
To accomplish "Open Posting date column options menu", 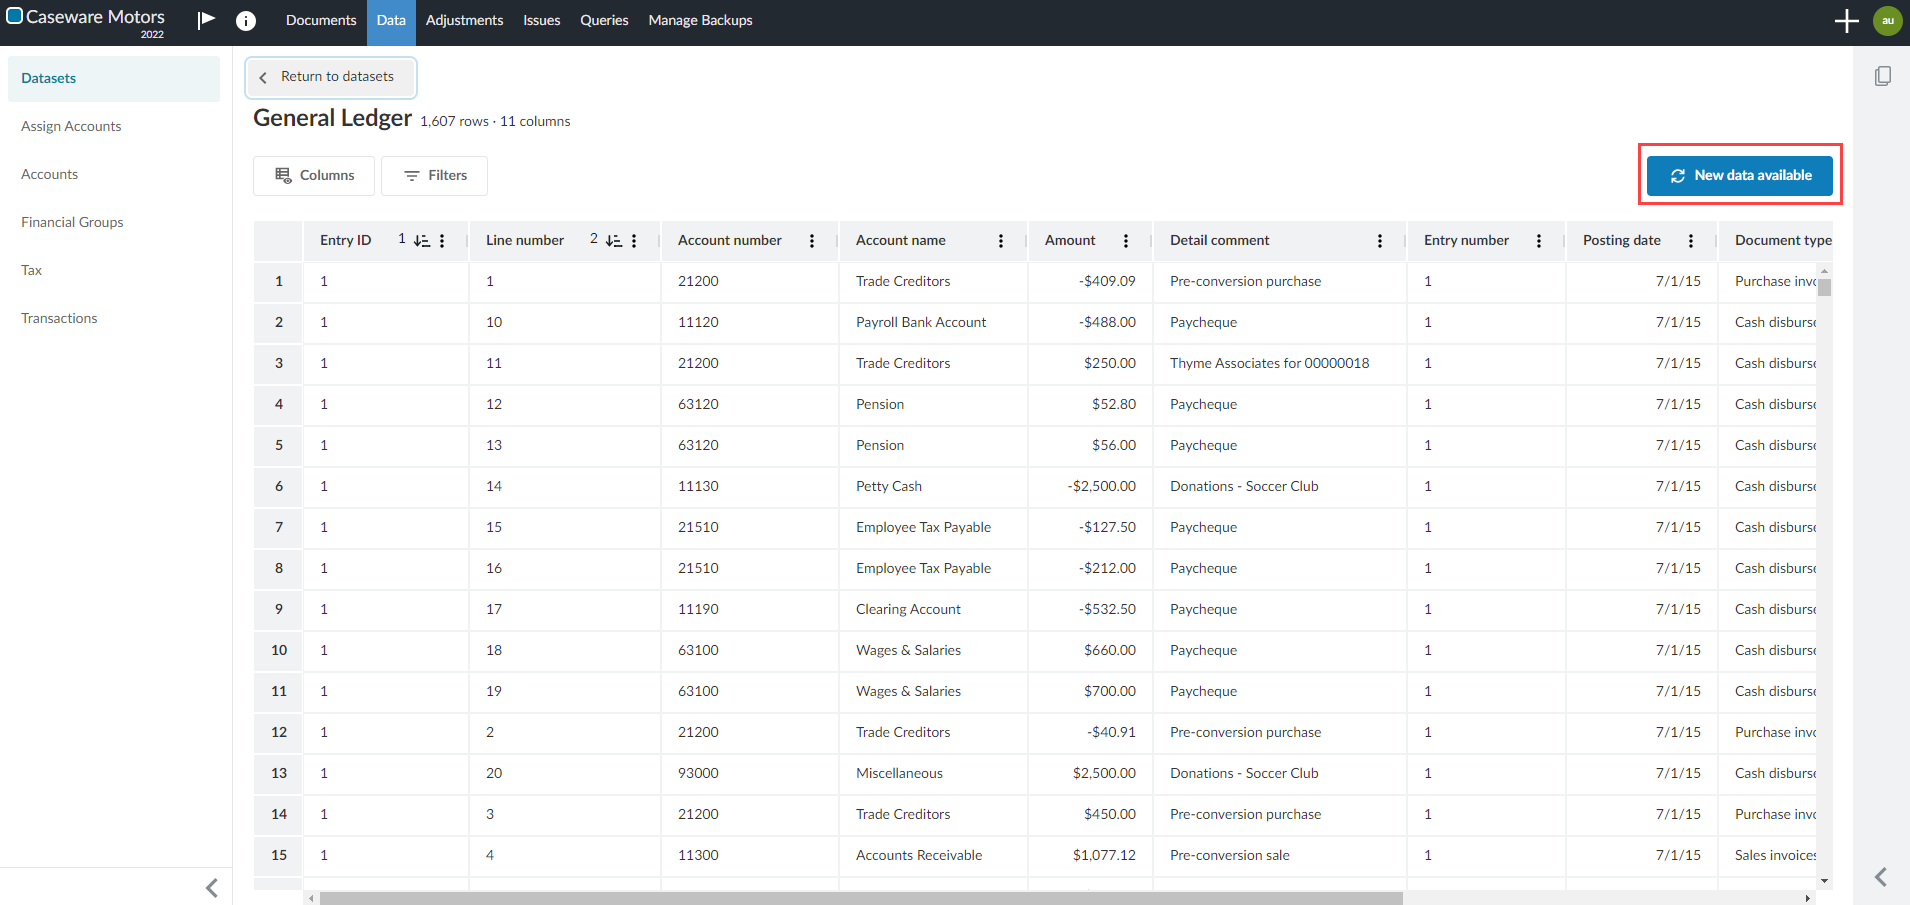I will coord(1691,241).
